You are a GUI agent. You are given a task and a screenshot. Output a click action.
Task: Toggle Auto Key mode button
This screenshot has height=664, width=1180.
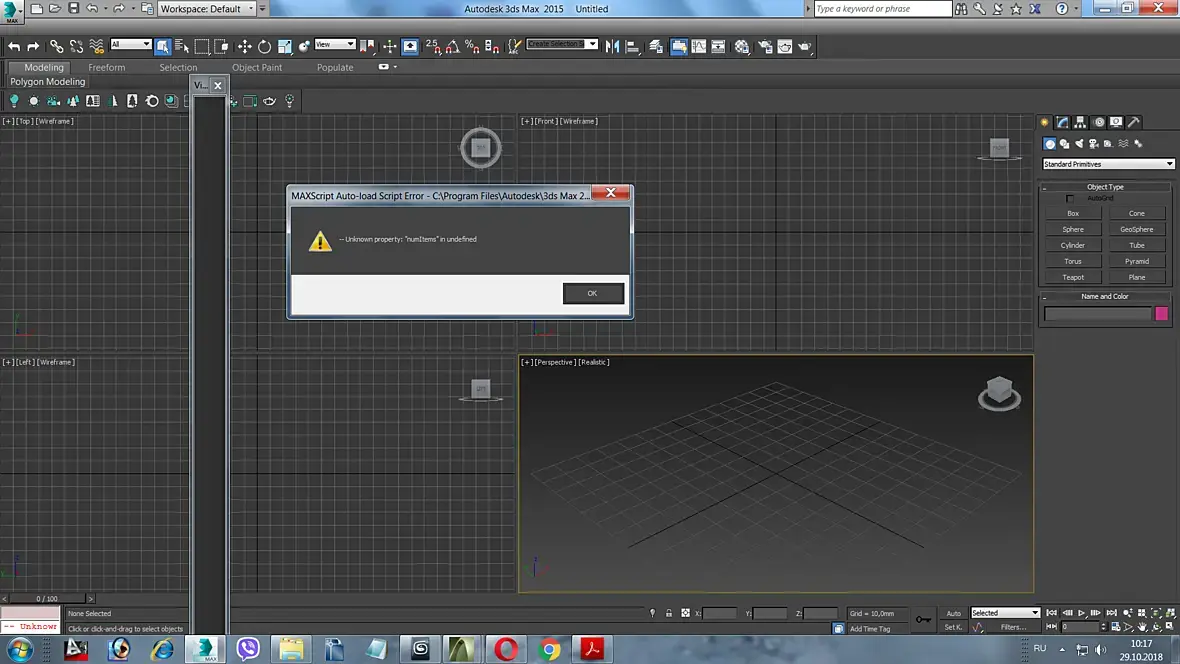[953, 614]
